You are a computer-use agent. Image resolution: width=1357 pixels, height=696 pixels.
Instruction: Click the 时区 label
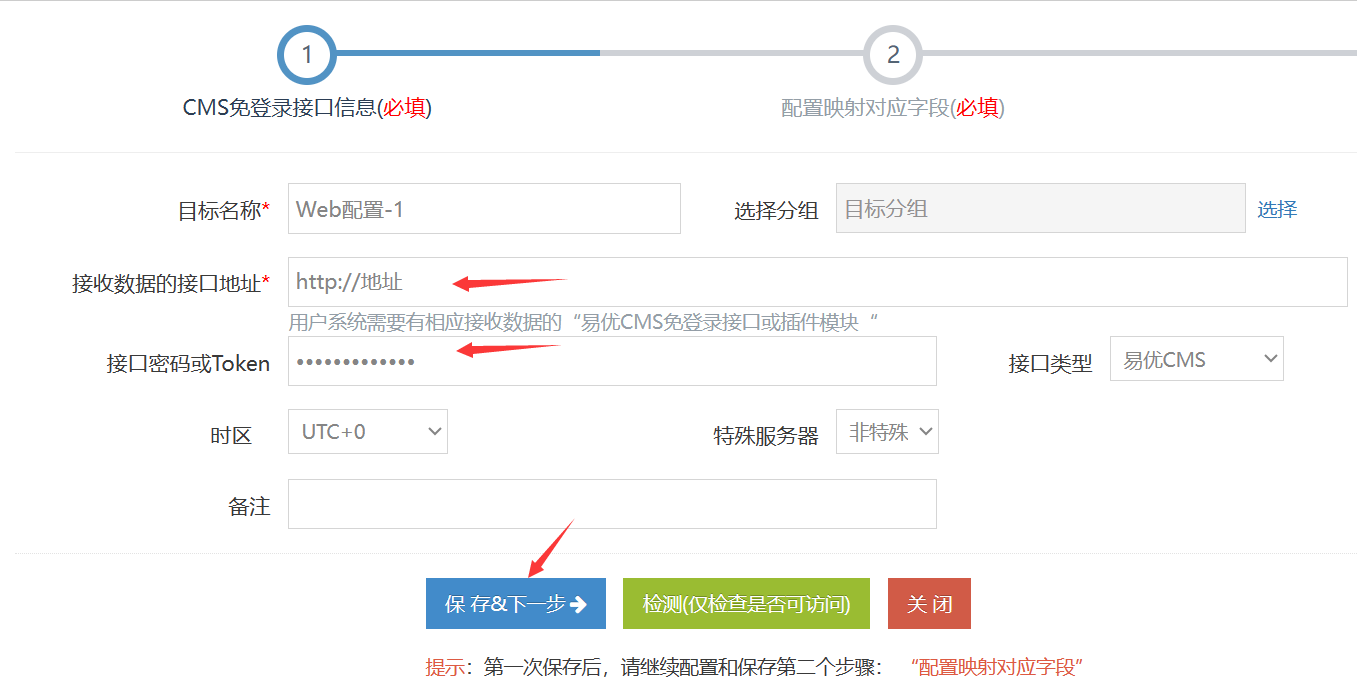231,435
